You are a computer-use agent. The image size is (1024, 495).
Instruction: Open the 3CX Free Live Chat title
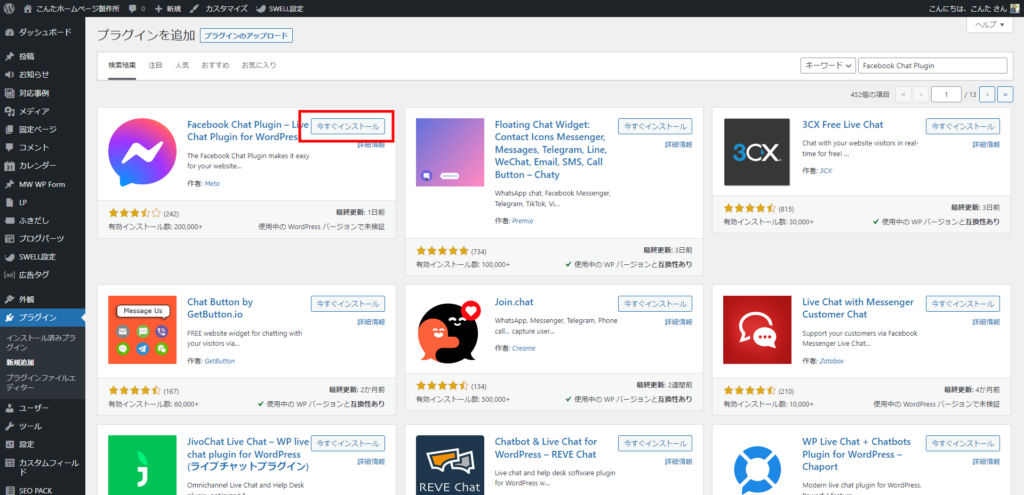(842, 125)
